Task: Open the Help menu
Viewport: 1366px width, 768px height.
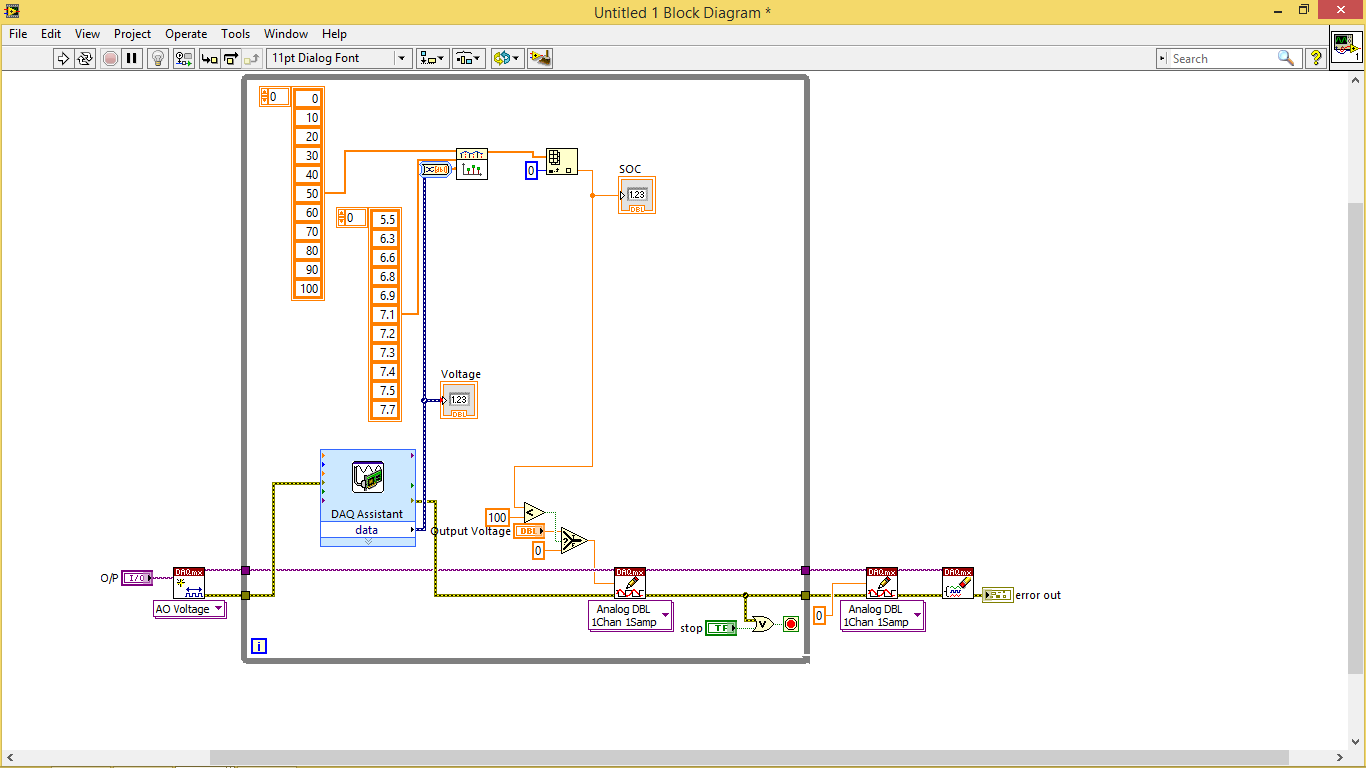Action: (335, 34)
